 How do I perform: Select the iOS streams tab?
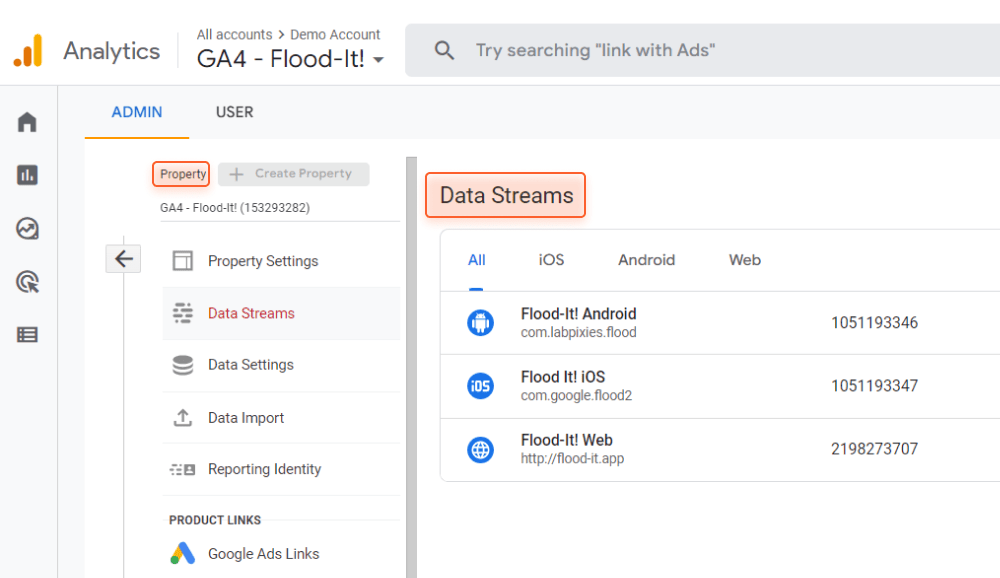551,260
